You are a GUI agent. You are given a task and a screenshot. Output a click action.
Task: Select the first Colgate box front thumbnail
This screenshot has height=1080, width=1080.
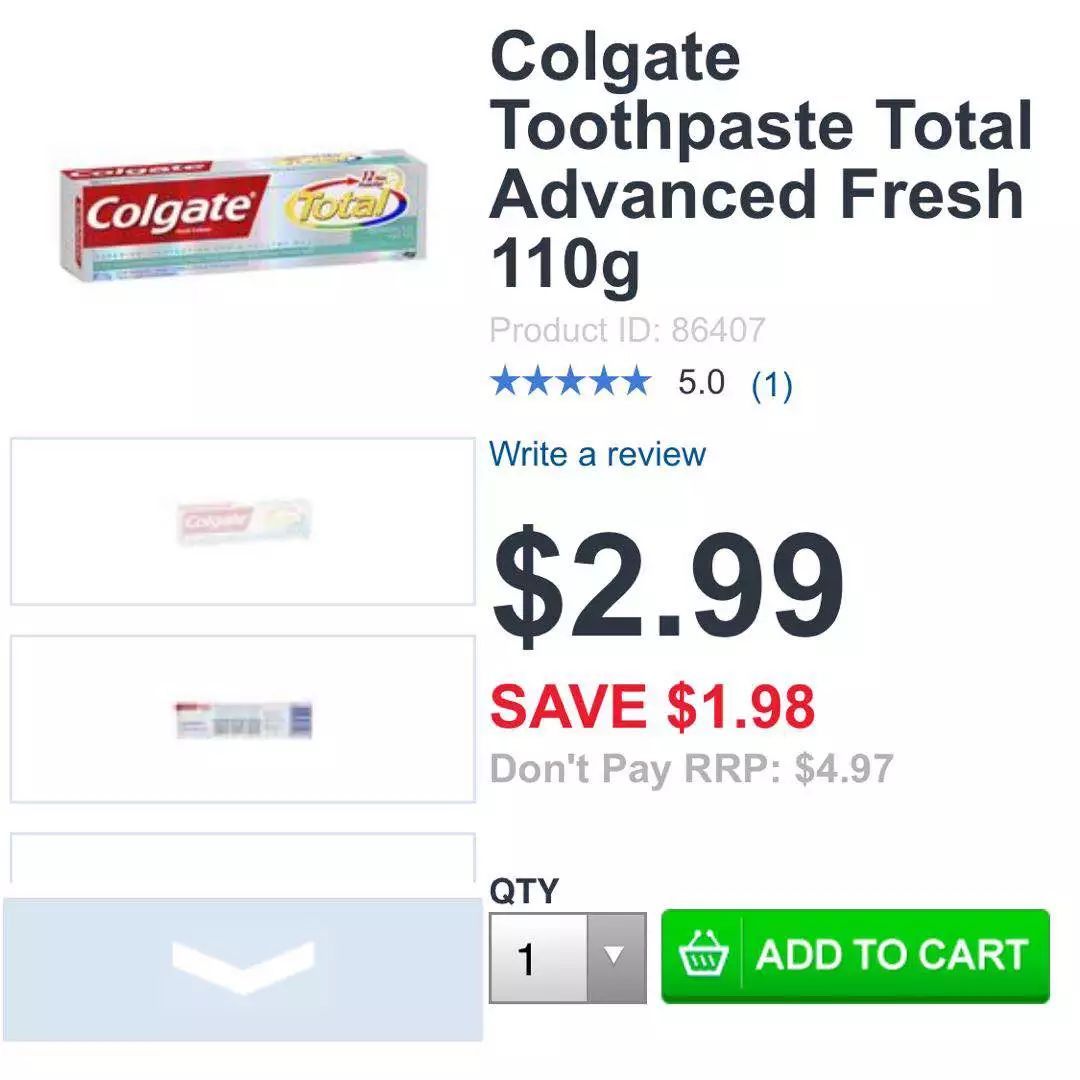coord(242,521)
